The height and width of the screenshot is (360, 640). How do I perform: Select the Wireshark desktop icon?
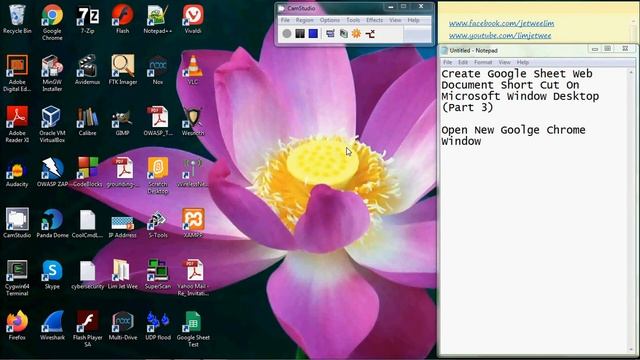pyautogui.click(x=52, y=326)
